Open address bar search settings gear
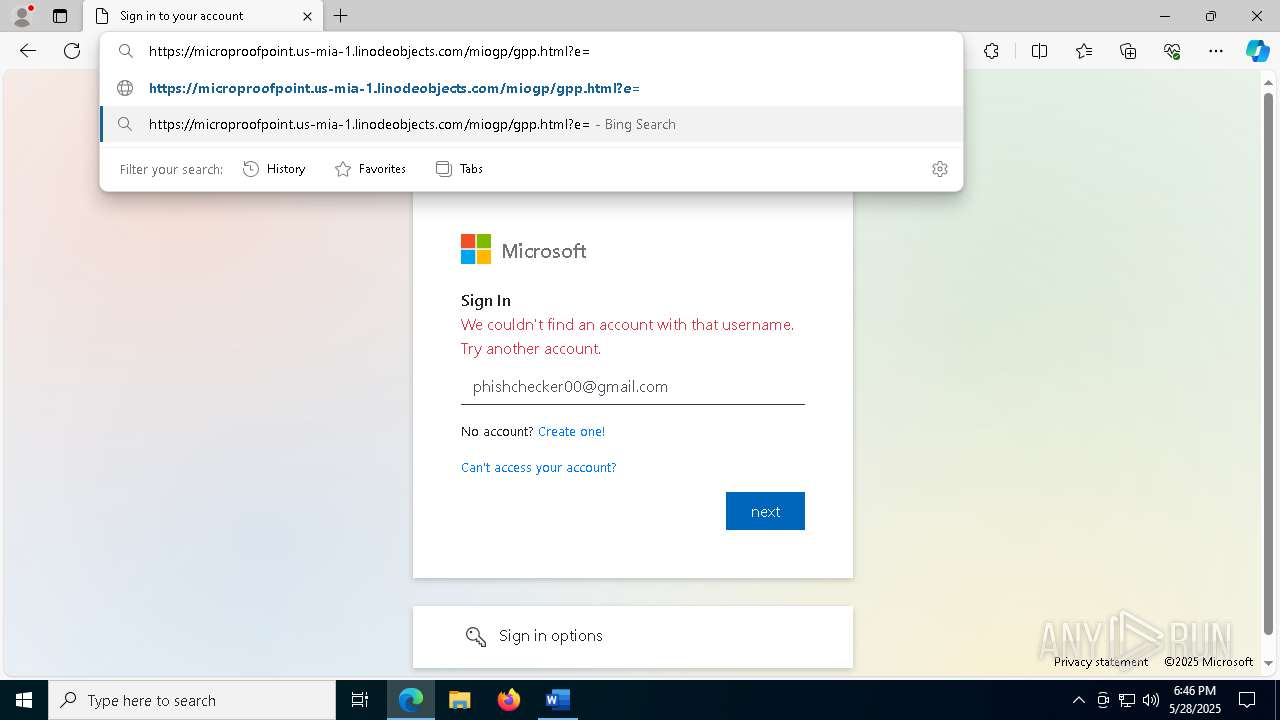1280x720 pixels. (x=939, y=169)
